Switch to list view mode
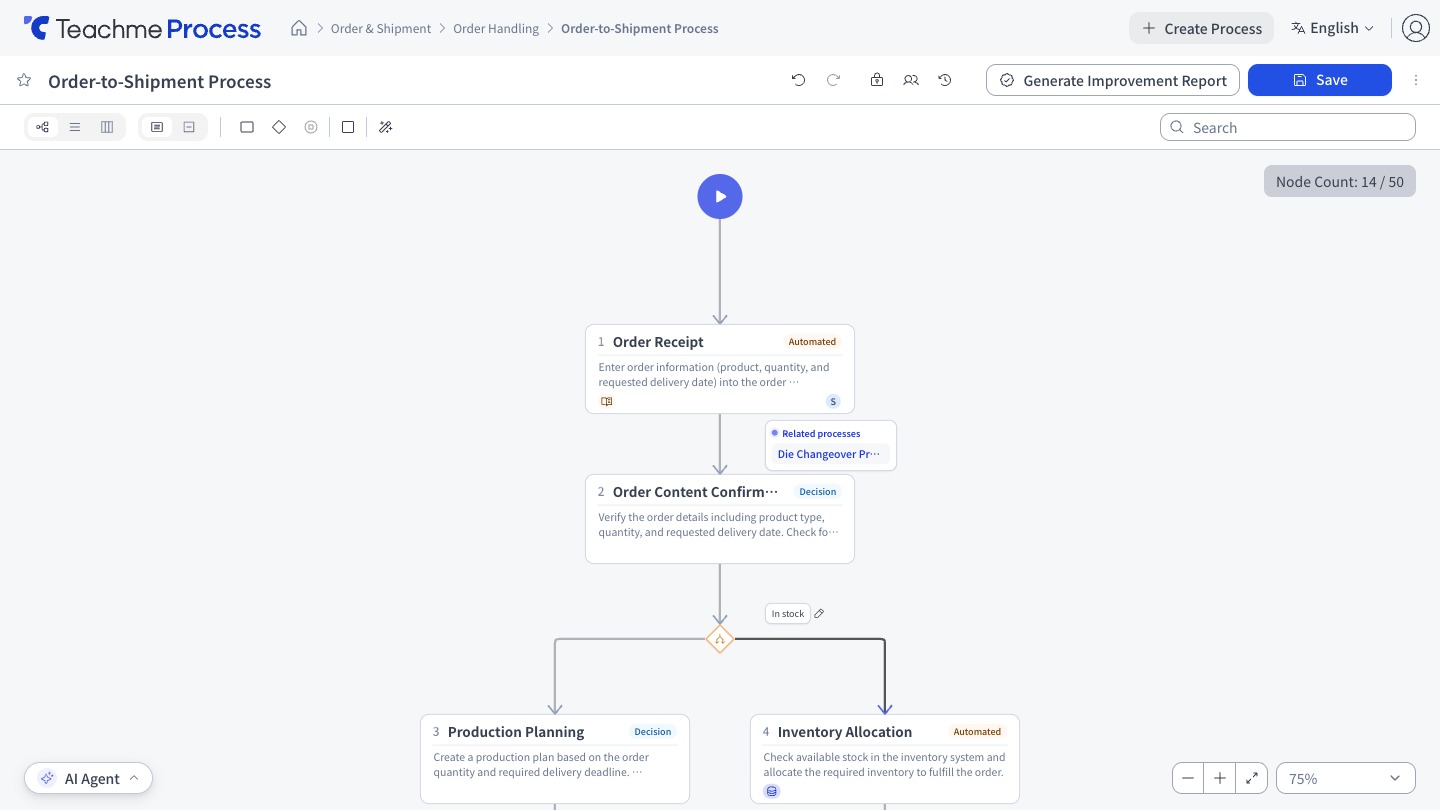This screenshot has width=1440, height=810. coord(75,127)
